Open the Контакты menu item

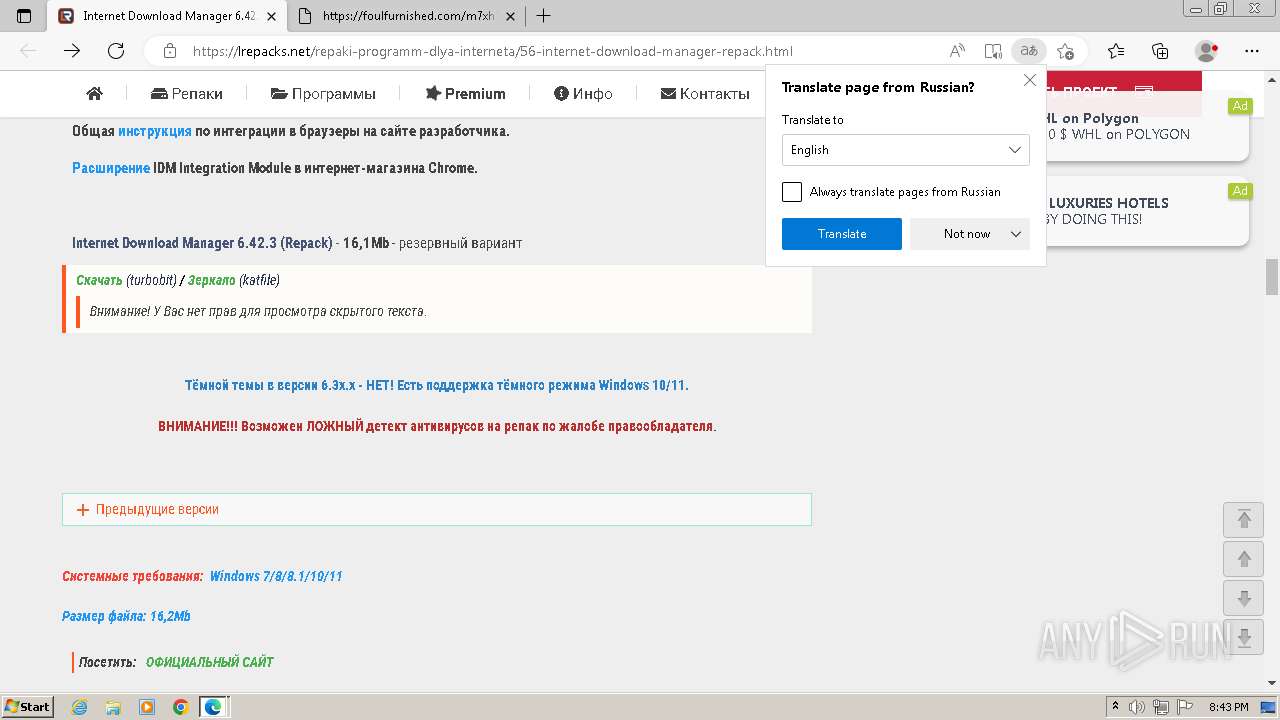coord(705,94)
